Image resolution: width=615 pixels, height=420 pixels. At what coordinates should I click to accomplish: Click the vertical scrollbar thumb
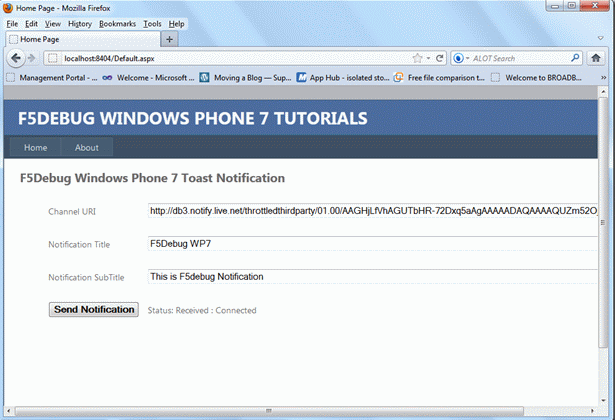click(x=603, y=223)
